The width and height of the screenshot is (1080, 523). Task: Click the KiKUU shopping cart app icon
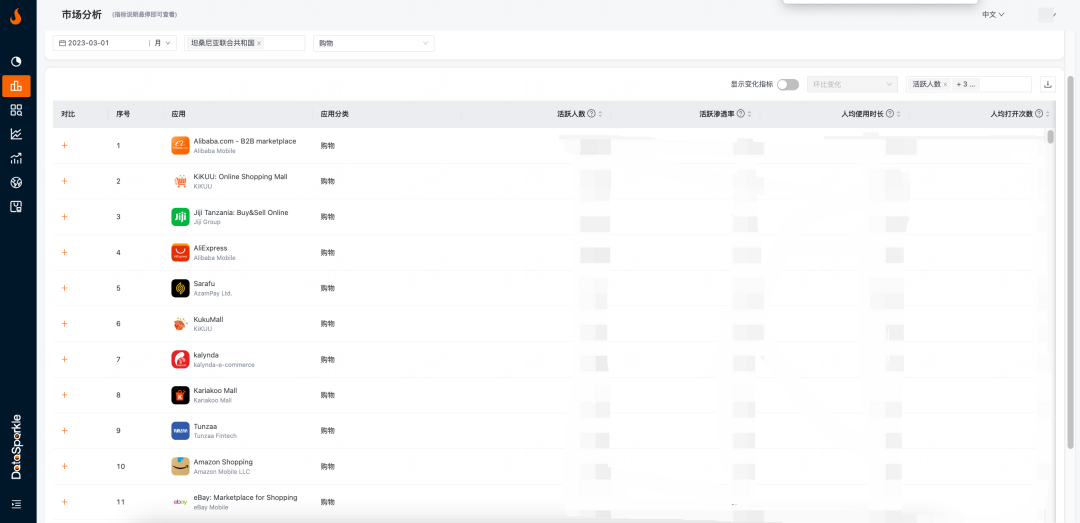coord(180,181)
